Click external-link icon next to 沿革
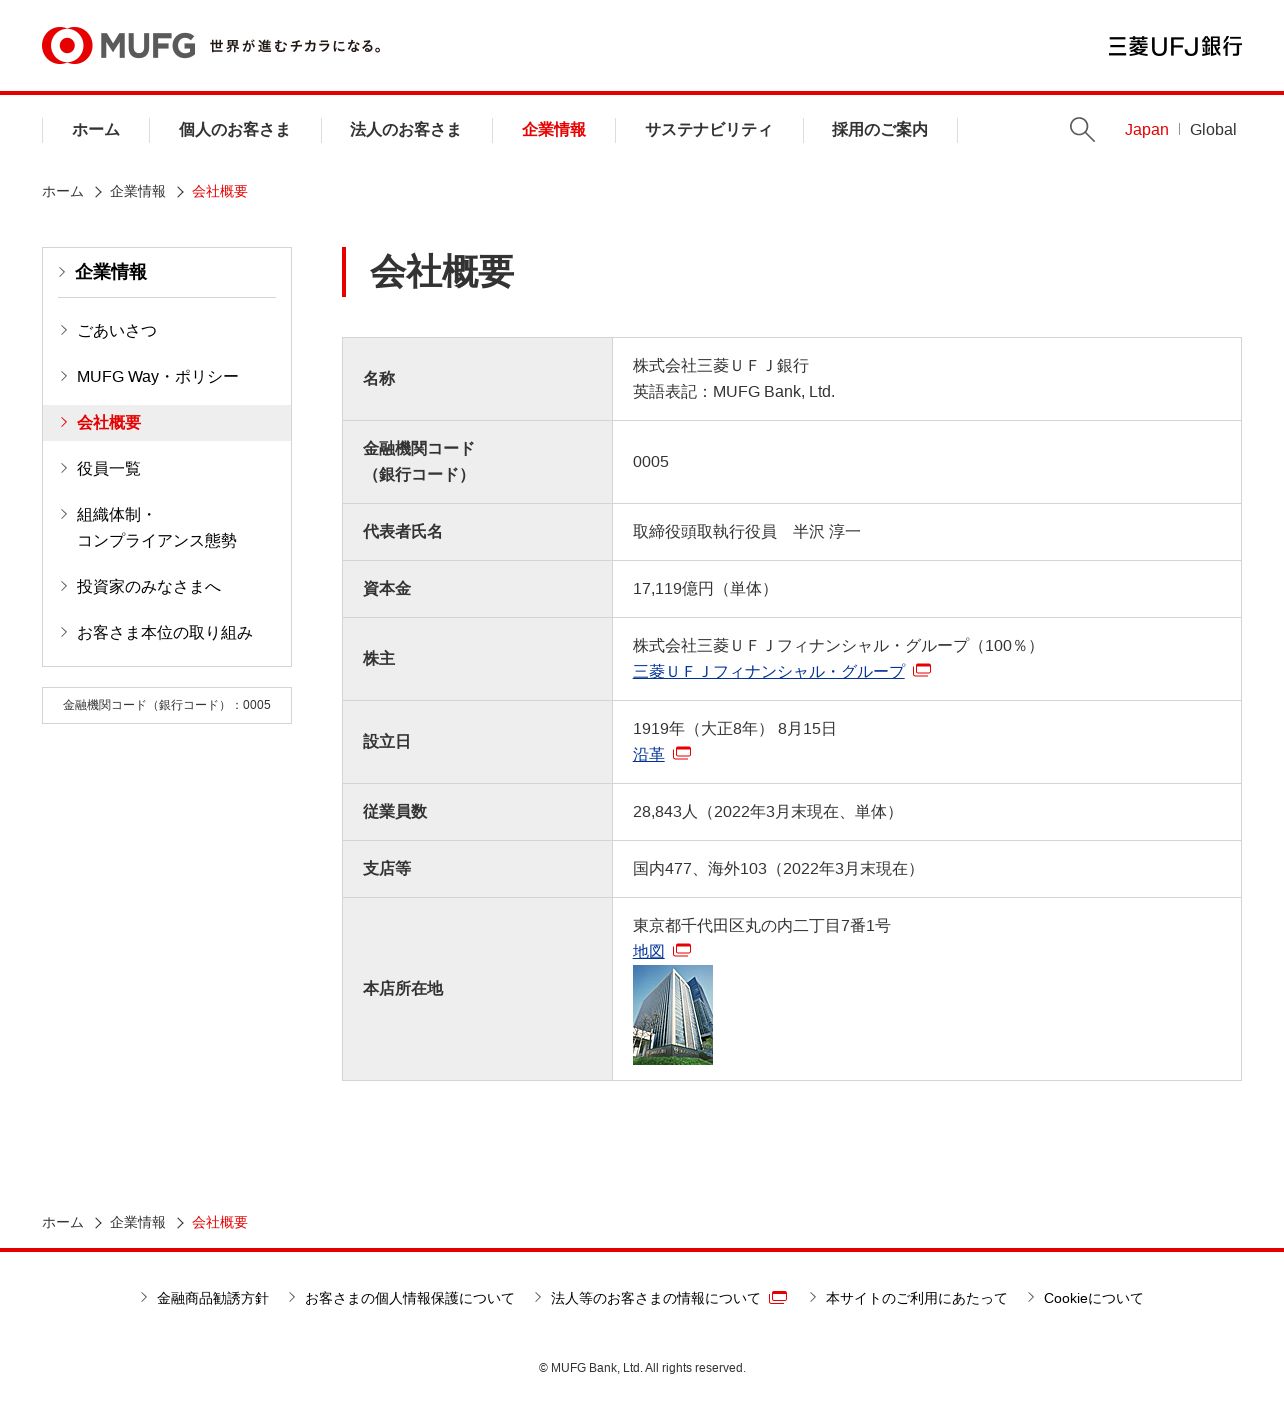 [682, 753]
